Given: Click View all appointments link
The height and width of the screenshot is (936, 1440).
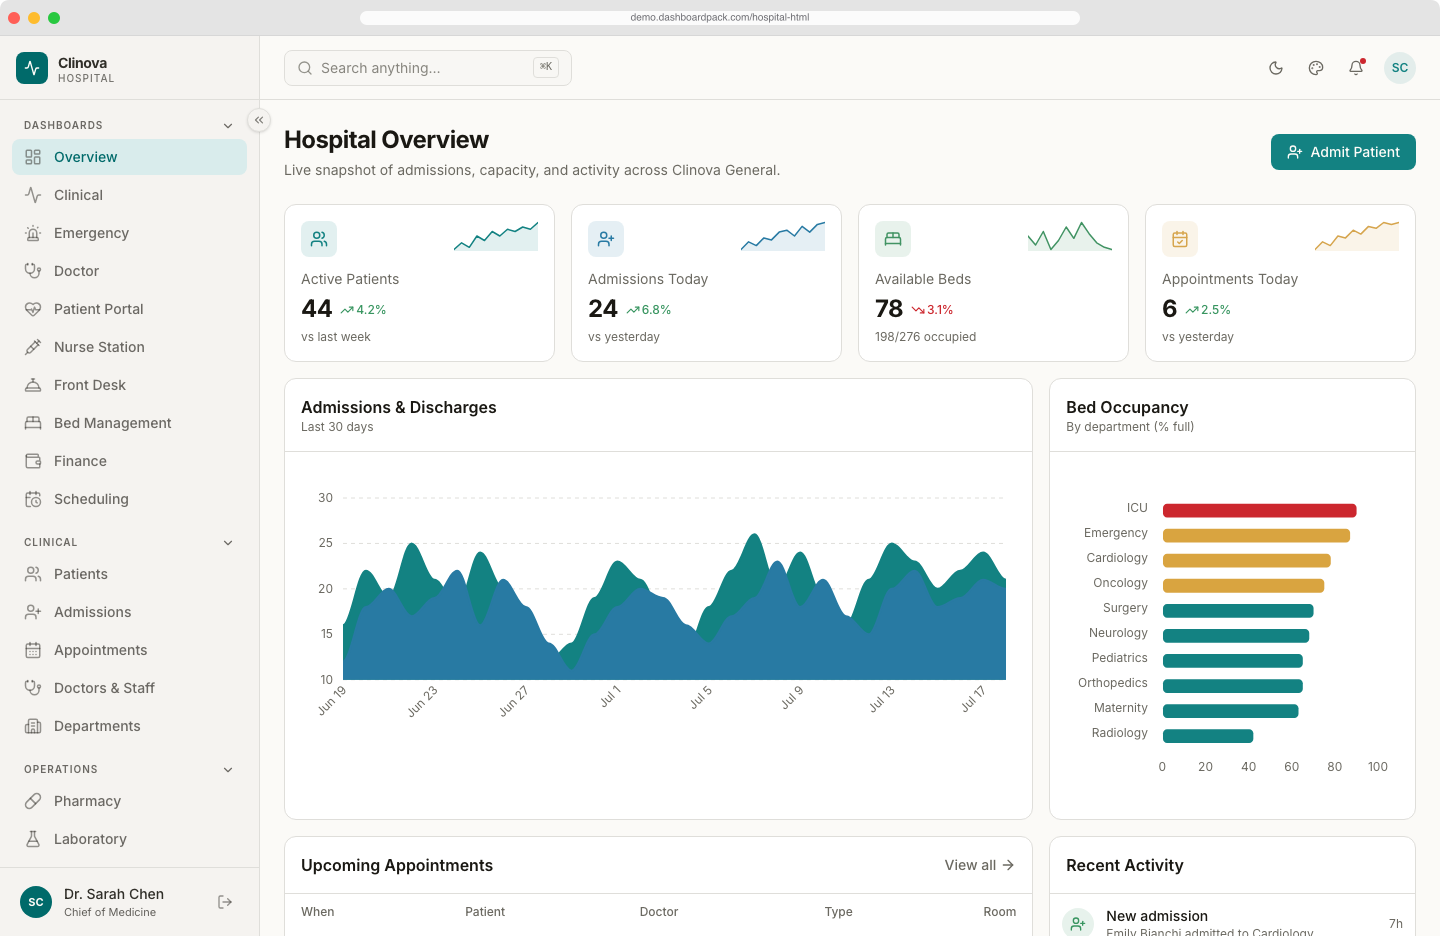Looking at the screenshot, I should click(x=979, y=865).
